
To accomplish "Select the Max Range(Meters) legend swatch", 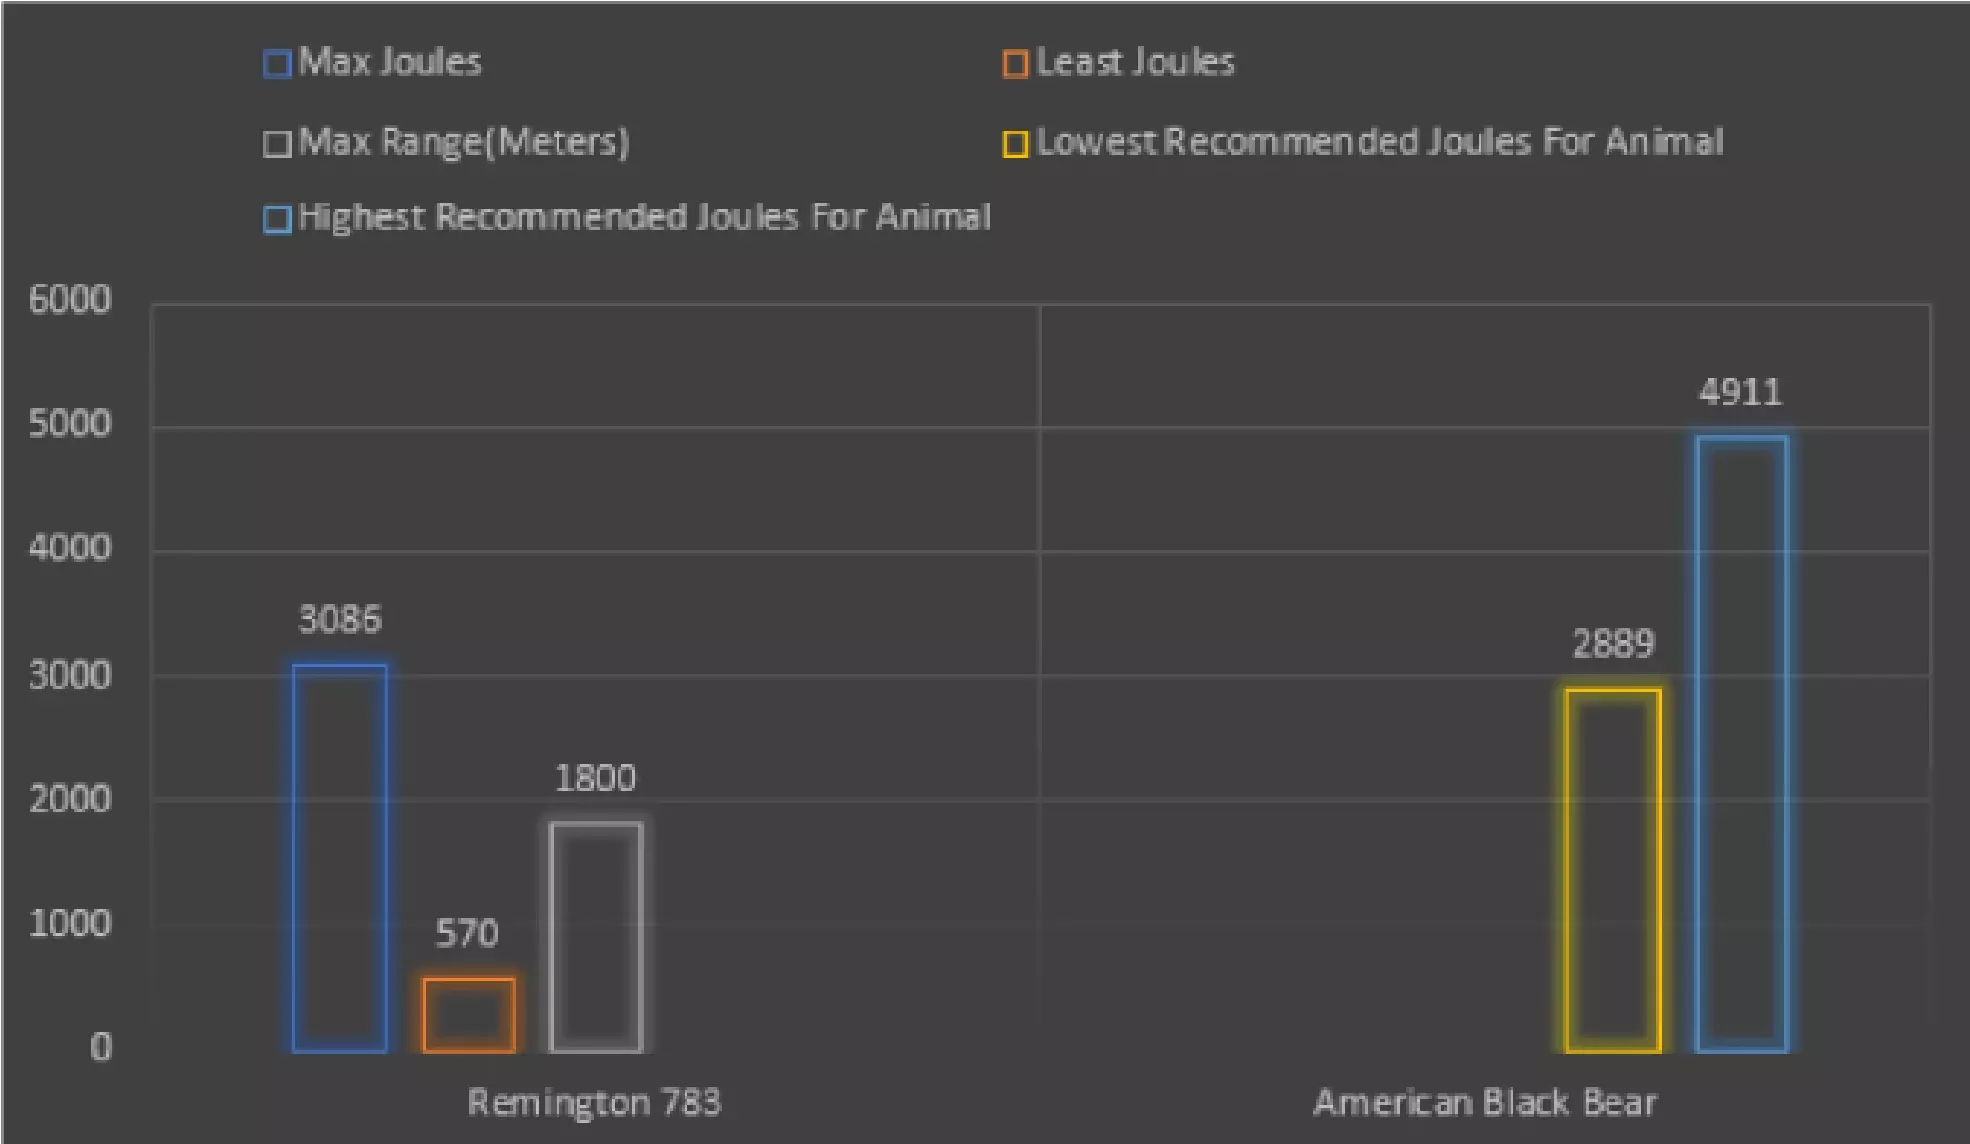I will (x=277, y=144).
